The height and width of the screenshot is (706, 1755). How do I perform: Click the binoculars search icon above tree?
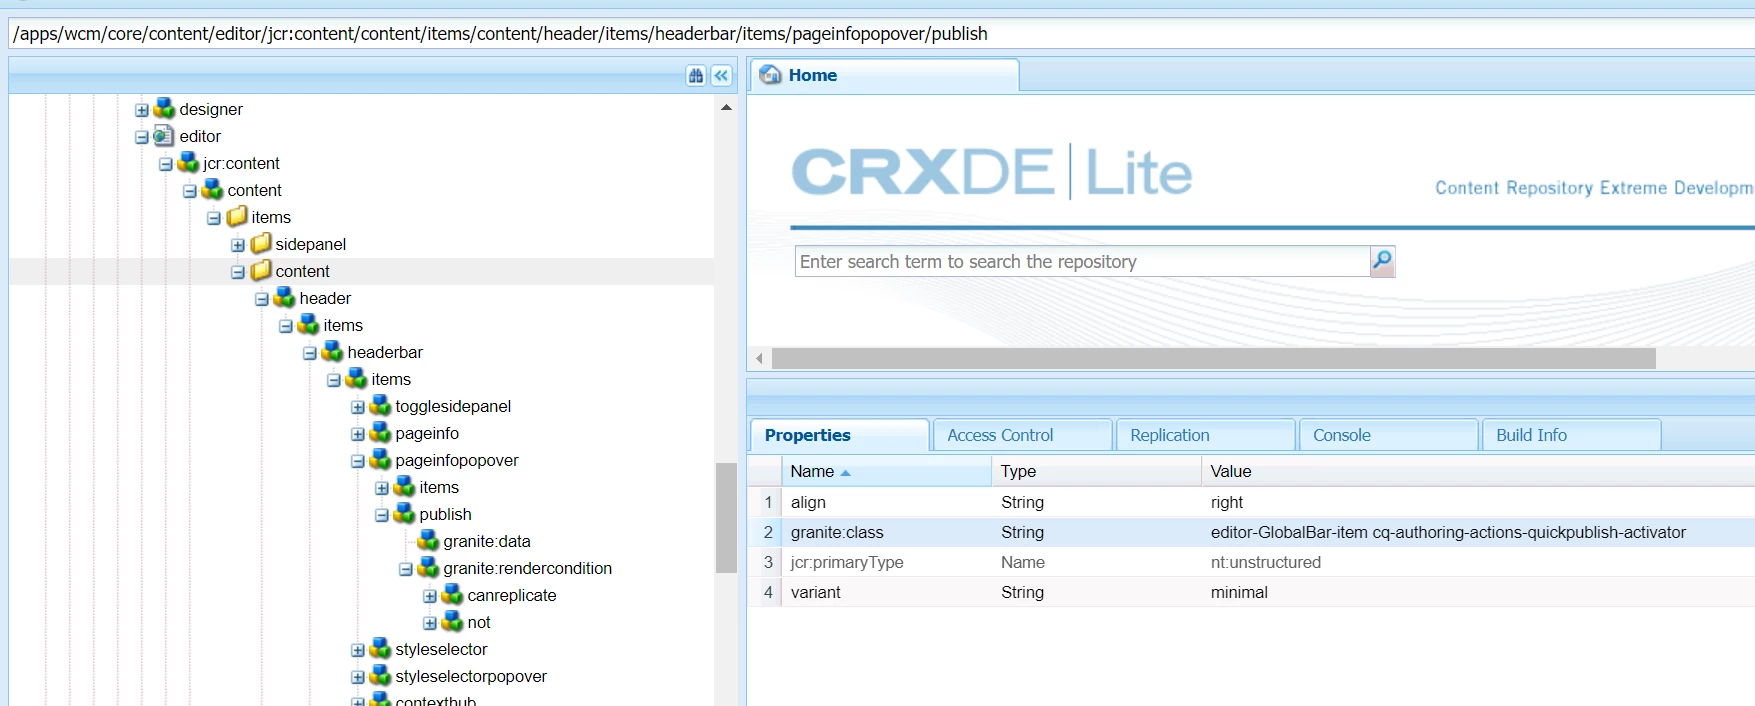(696, 75)
